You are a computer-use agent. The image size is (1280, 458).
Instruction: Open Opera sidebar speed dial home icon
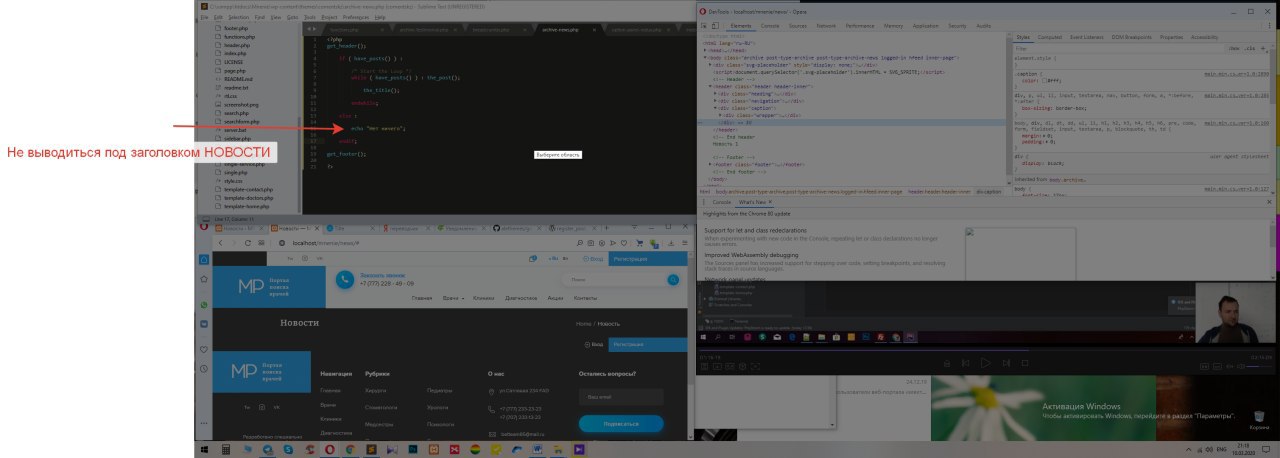204,259
